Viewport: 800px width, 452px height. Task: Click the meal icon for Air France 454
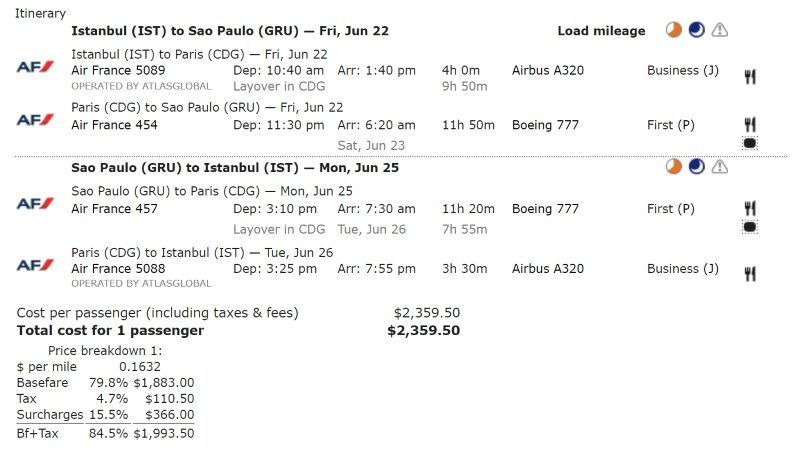pos(750,124)
